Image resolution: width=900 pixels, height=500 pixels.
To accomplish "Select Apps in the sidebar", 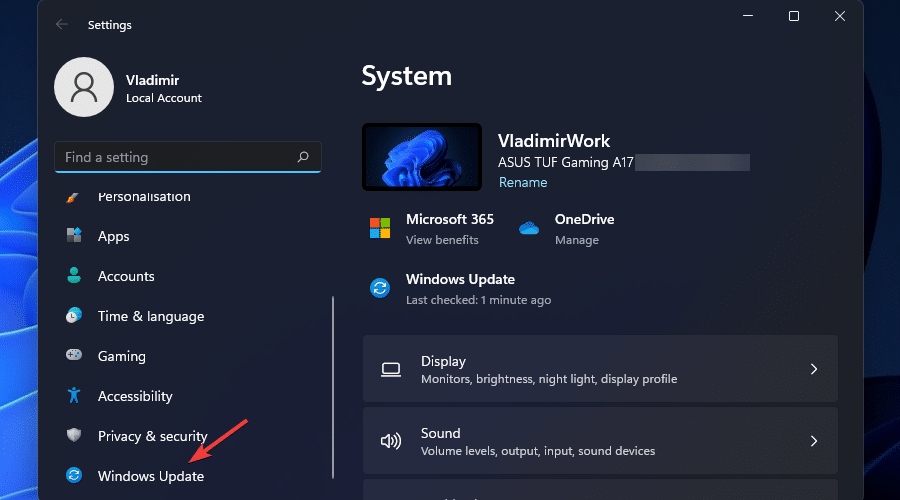I will [114, 237].
